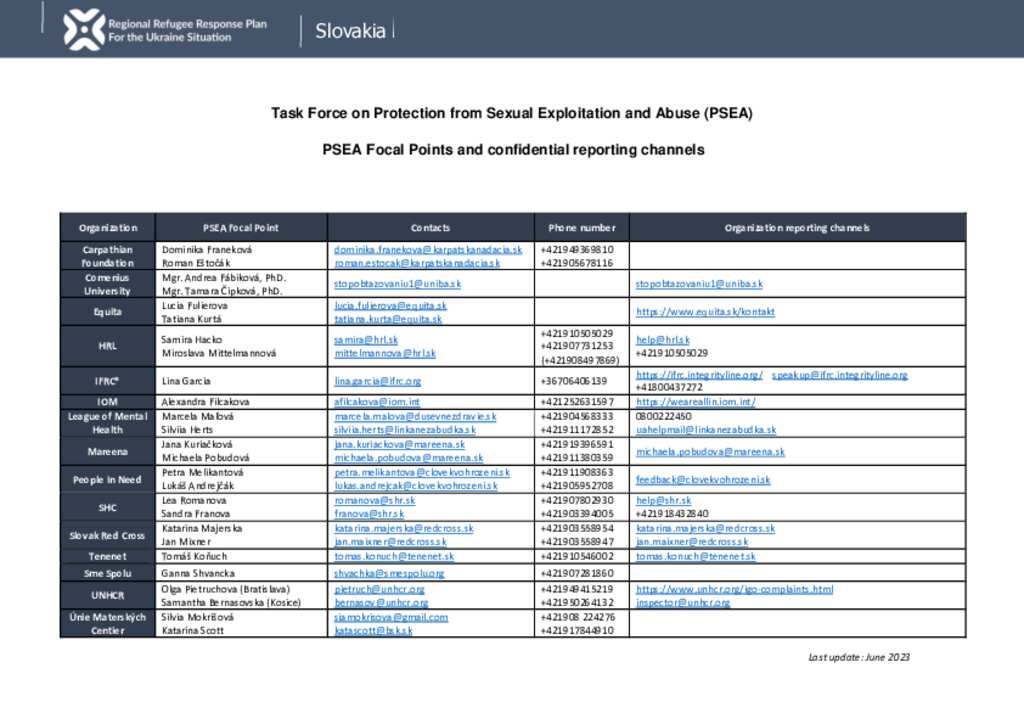This screenshot has height=724, width=1024.
Task: Open petra.melikantova email link
Action: (422, 473)
